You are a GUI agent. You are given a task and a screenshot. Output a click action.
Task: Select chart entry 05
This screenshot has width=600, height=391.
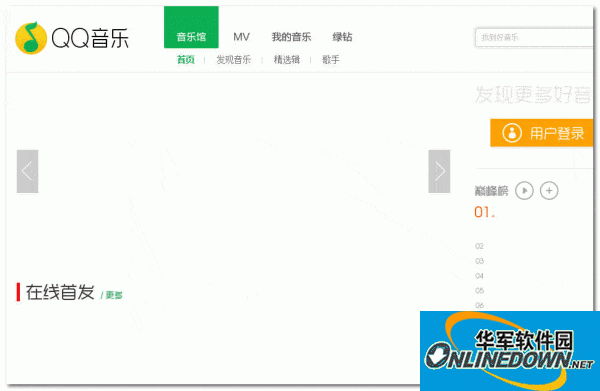(479, 291)
